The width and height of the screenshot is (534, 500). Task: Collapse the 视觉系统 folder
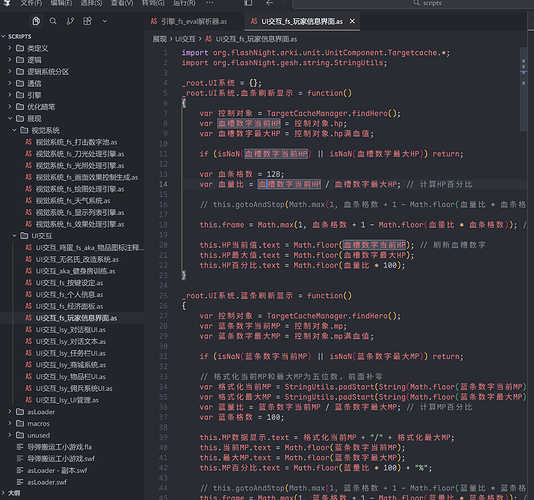pyautogui.click(x=14, y=130)
